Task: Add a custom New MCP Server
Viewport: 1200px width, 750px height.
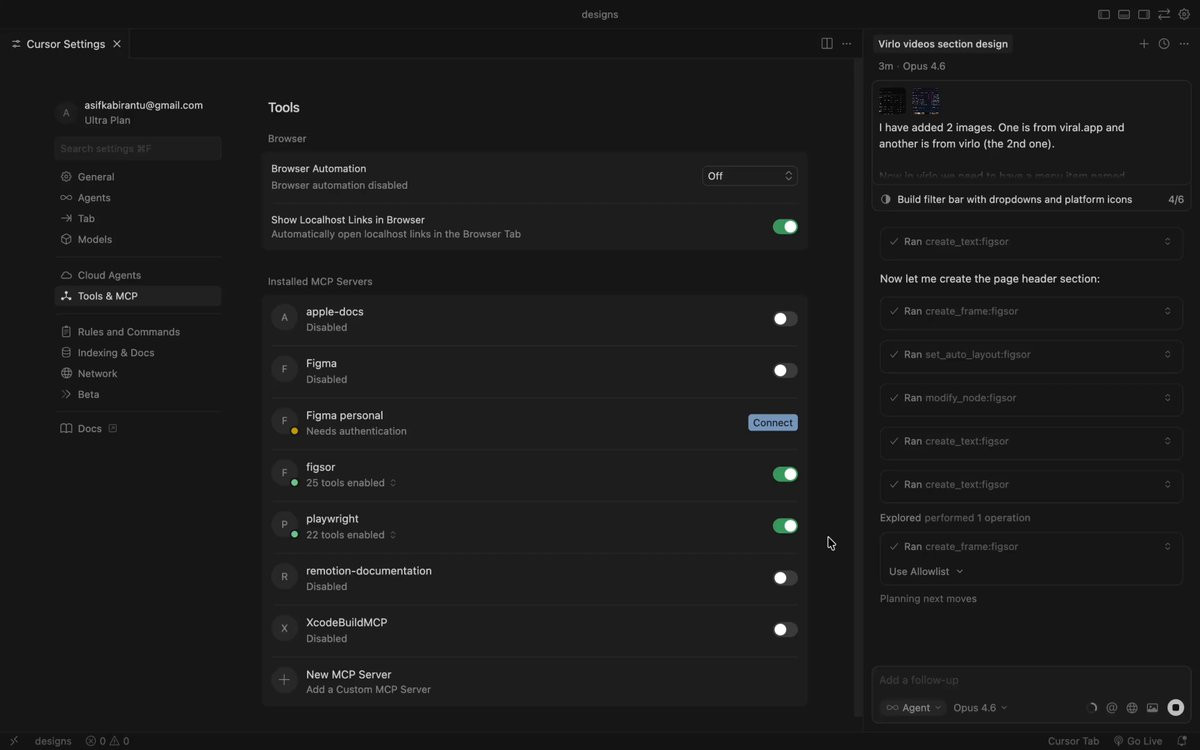Action: click(534, 682)
